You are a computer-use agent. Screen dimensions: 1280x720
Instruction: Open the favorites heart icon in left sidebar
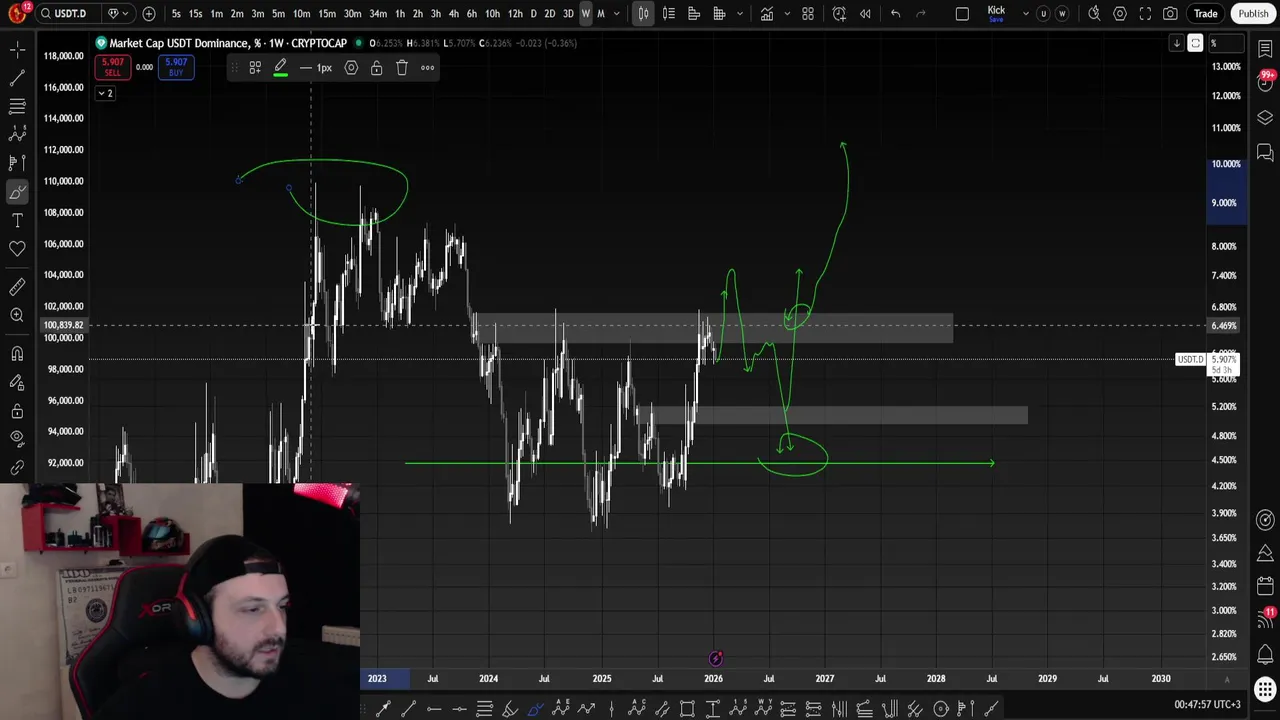point(17,249)
